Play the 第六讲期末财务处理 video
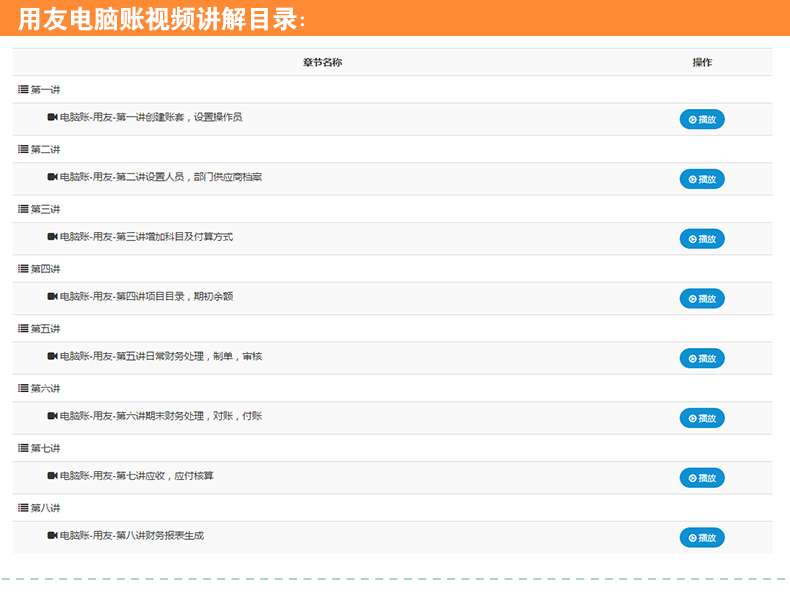Image resolution: width=790 pixels, height=601 pixels. pos(702,418)
